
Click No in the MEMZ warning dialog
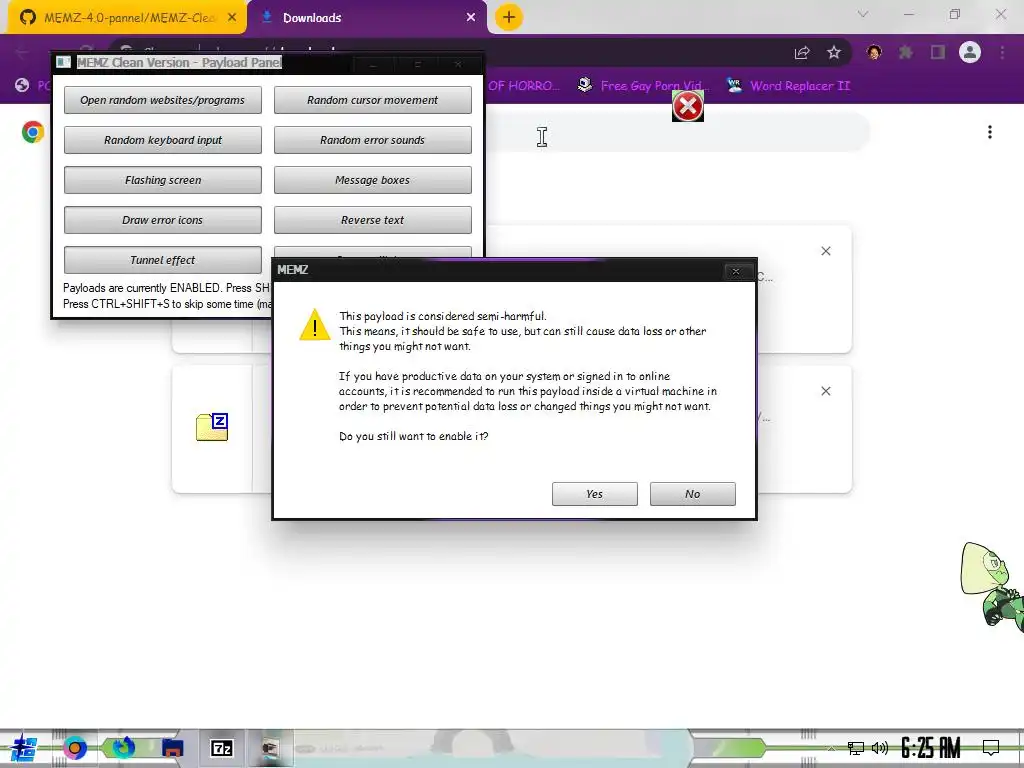692,494
